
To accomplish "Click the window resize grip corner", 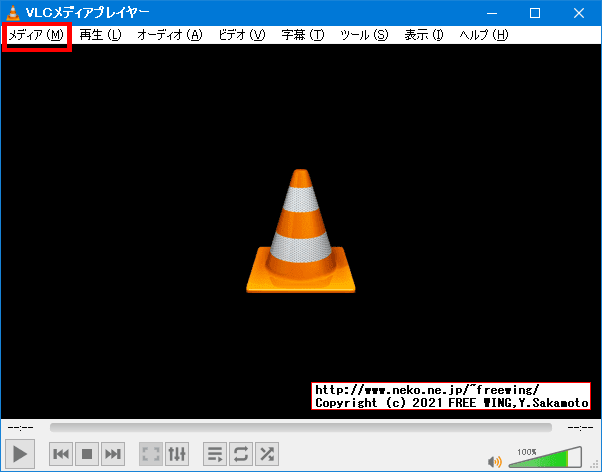I will coord(595,465).
